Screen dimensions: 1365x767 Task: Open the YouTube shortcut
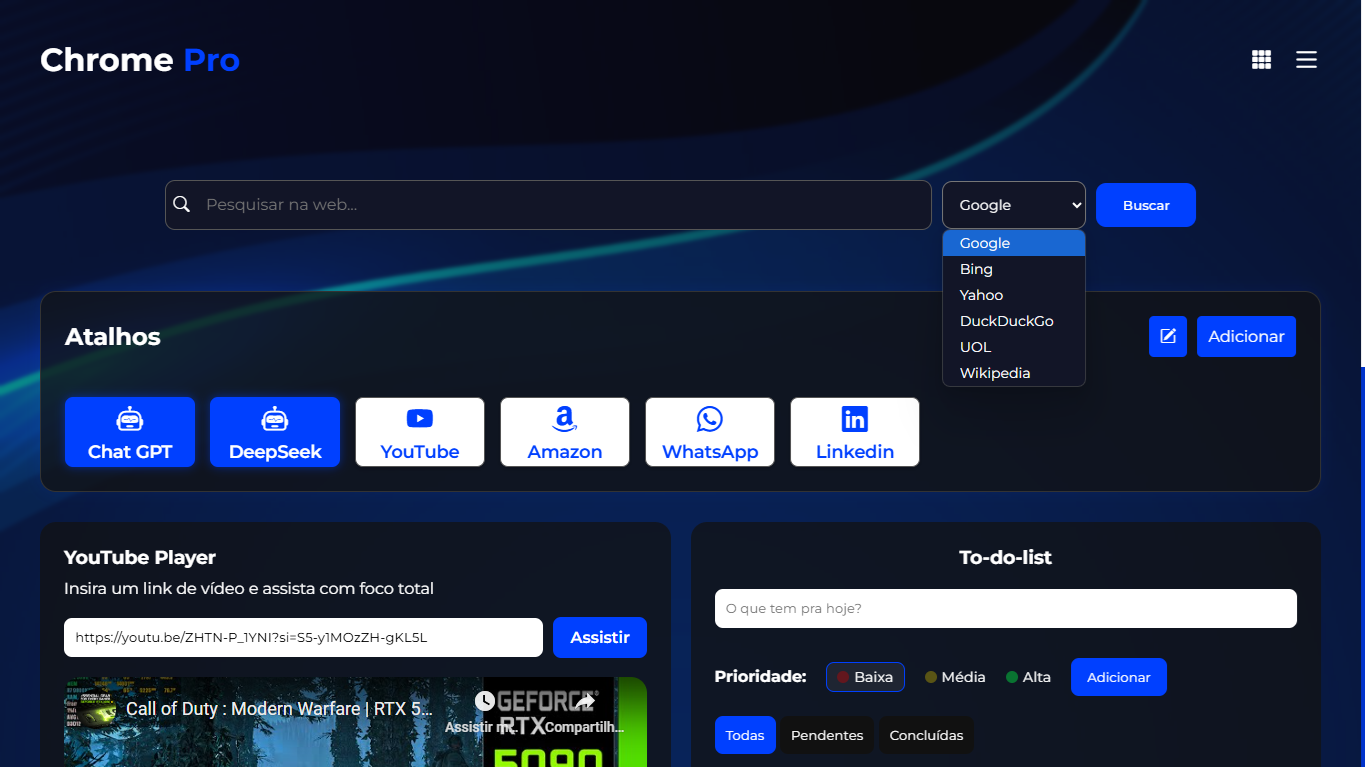click(420, 432)
